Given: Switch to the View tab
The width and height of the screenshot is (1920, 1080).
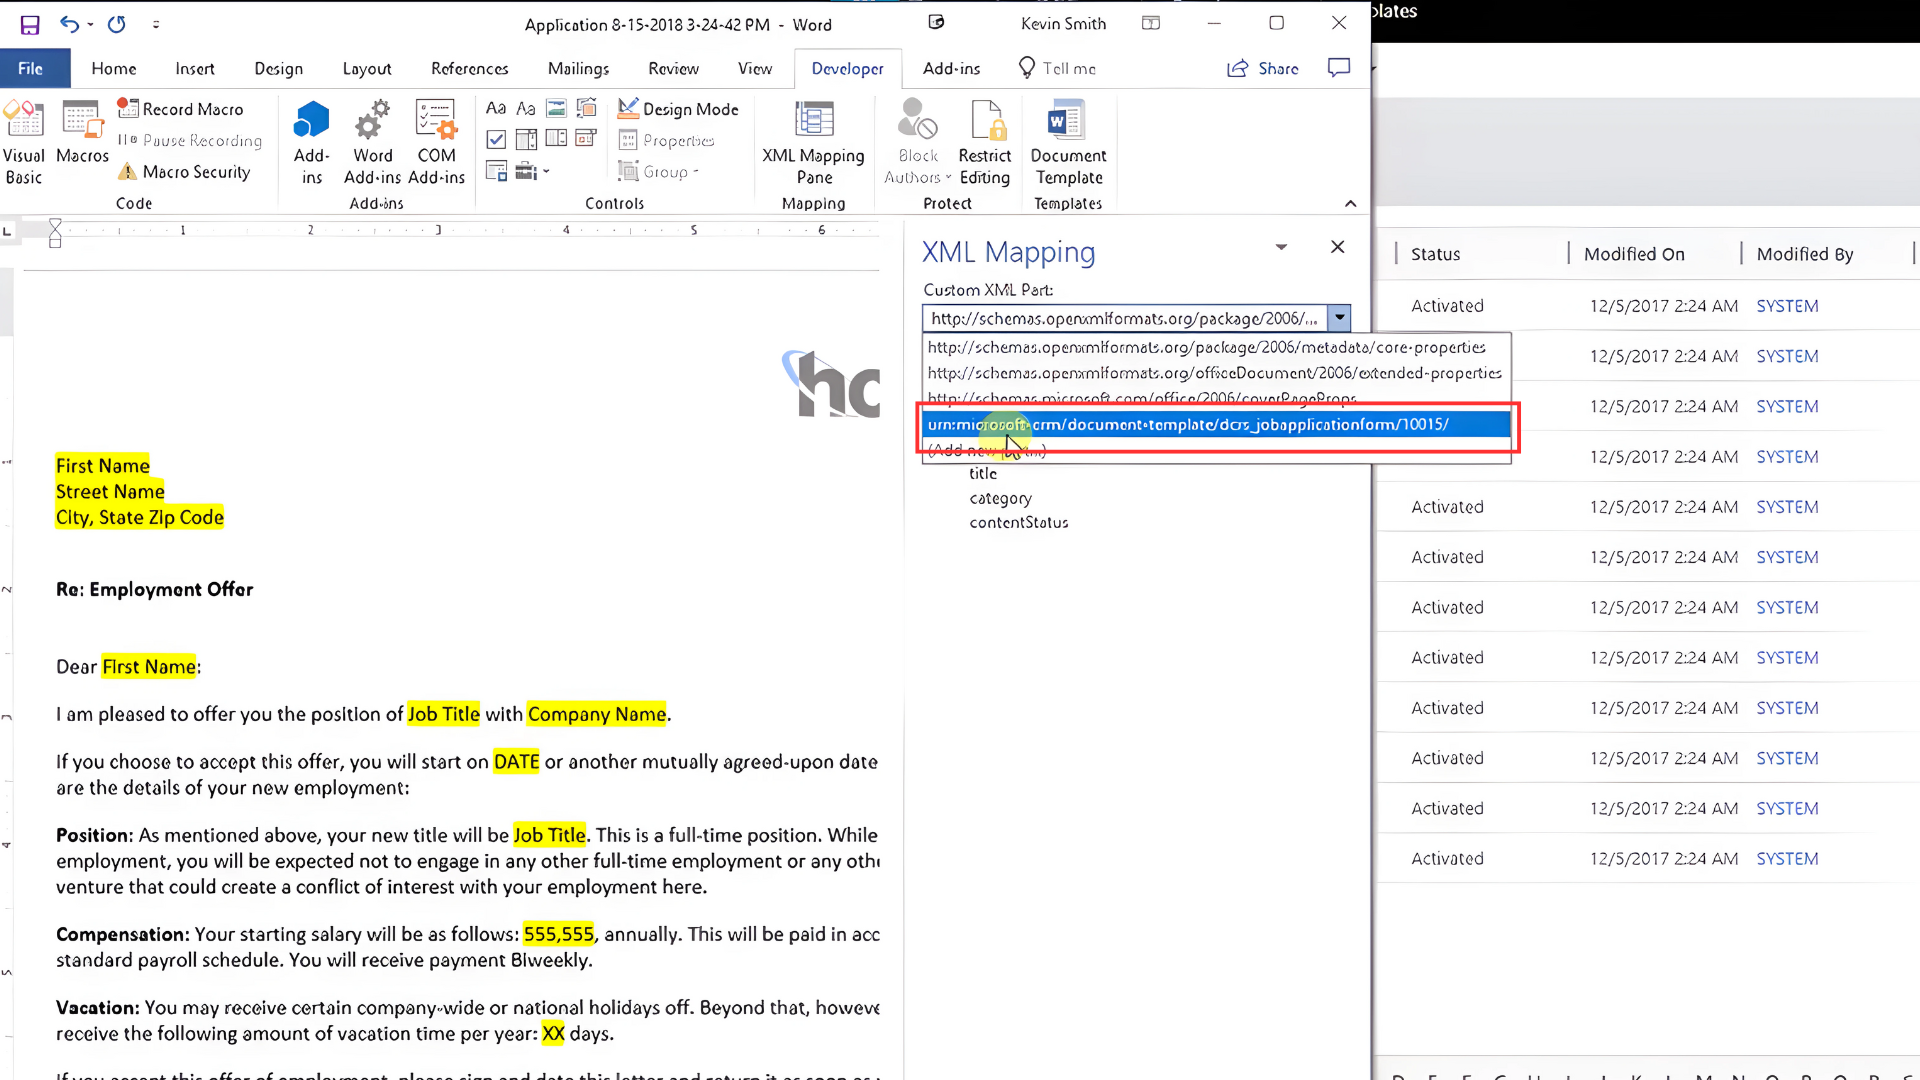Looking at the screenshot, I should [755, 68].
